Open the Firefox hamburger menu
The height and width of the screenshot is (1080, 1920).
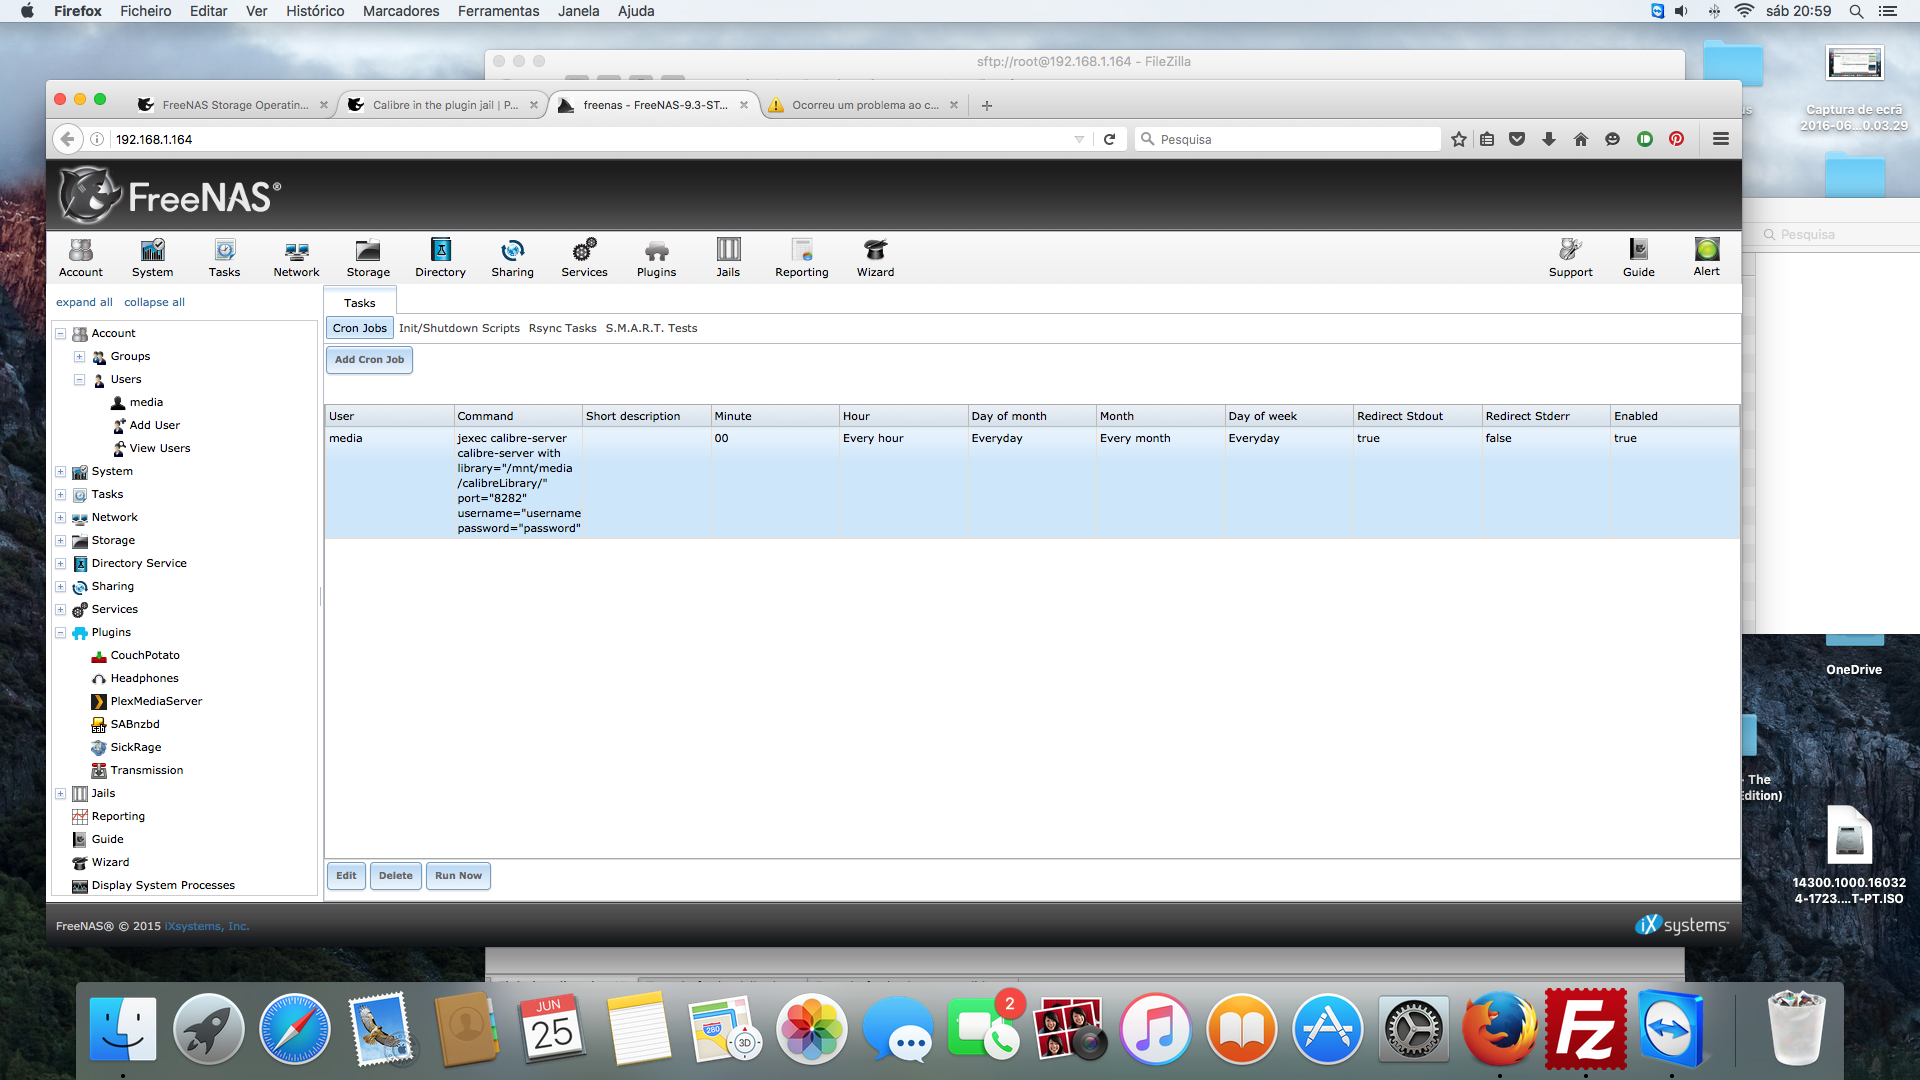point(1720,139)
